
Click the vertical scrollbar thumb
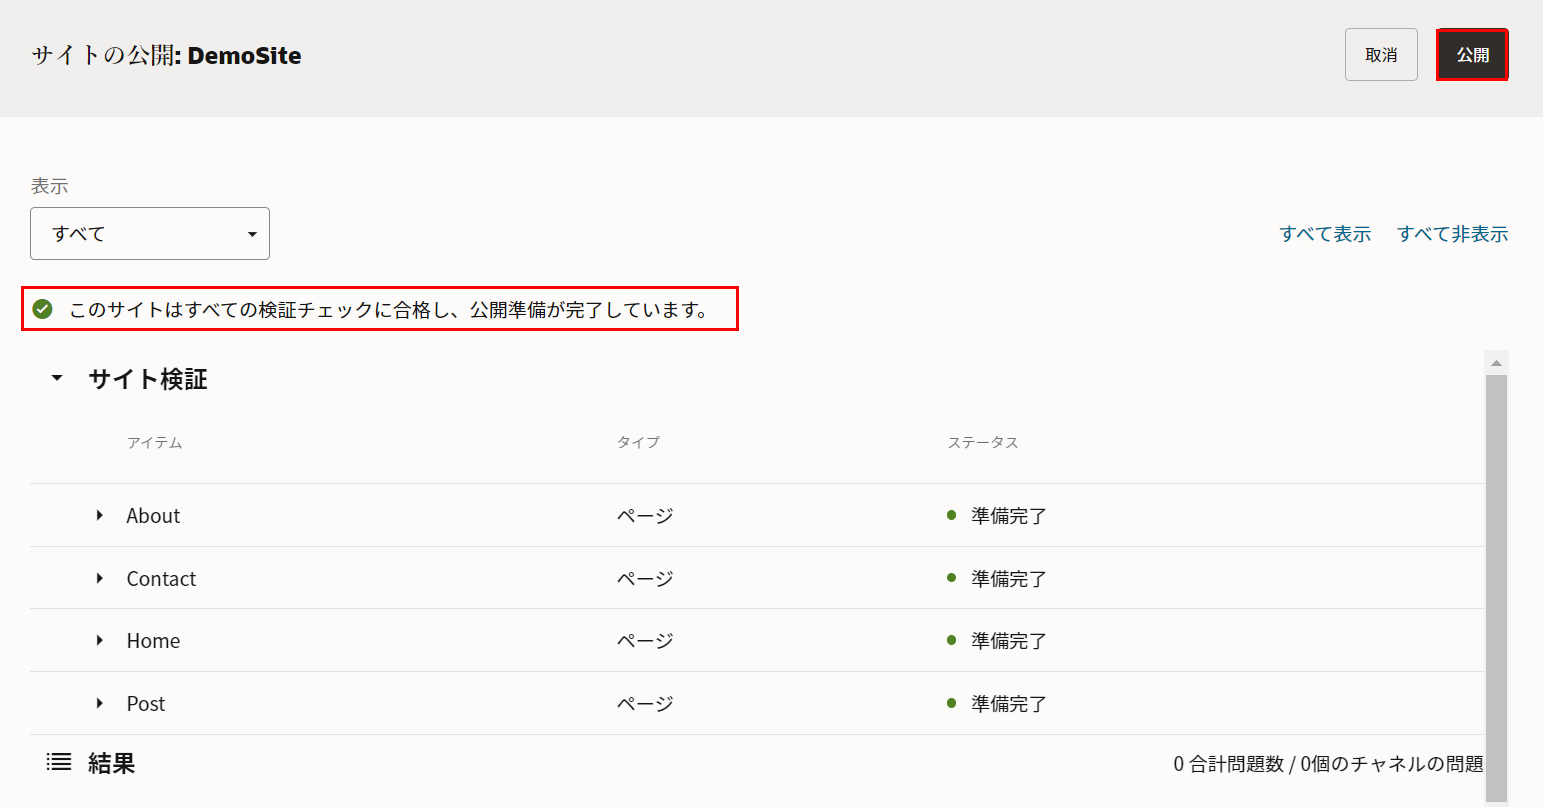pyautogui.click(x=1496, y=588)
